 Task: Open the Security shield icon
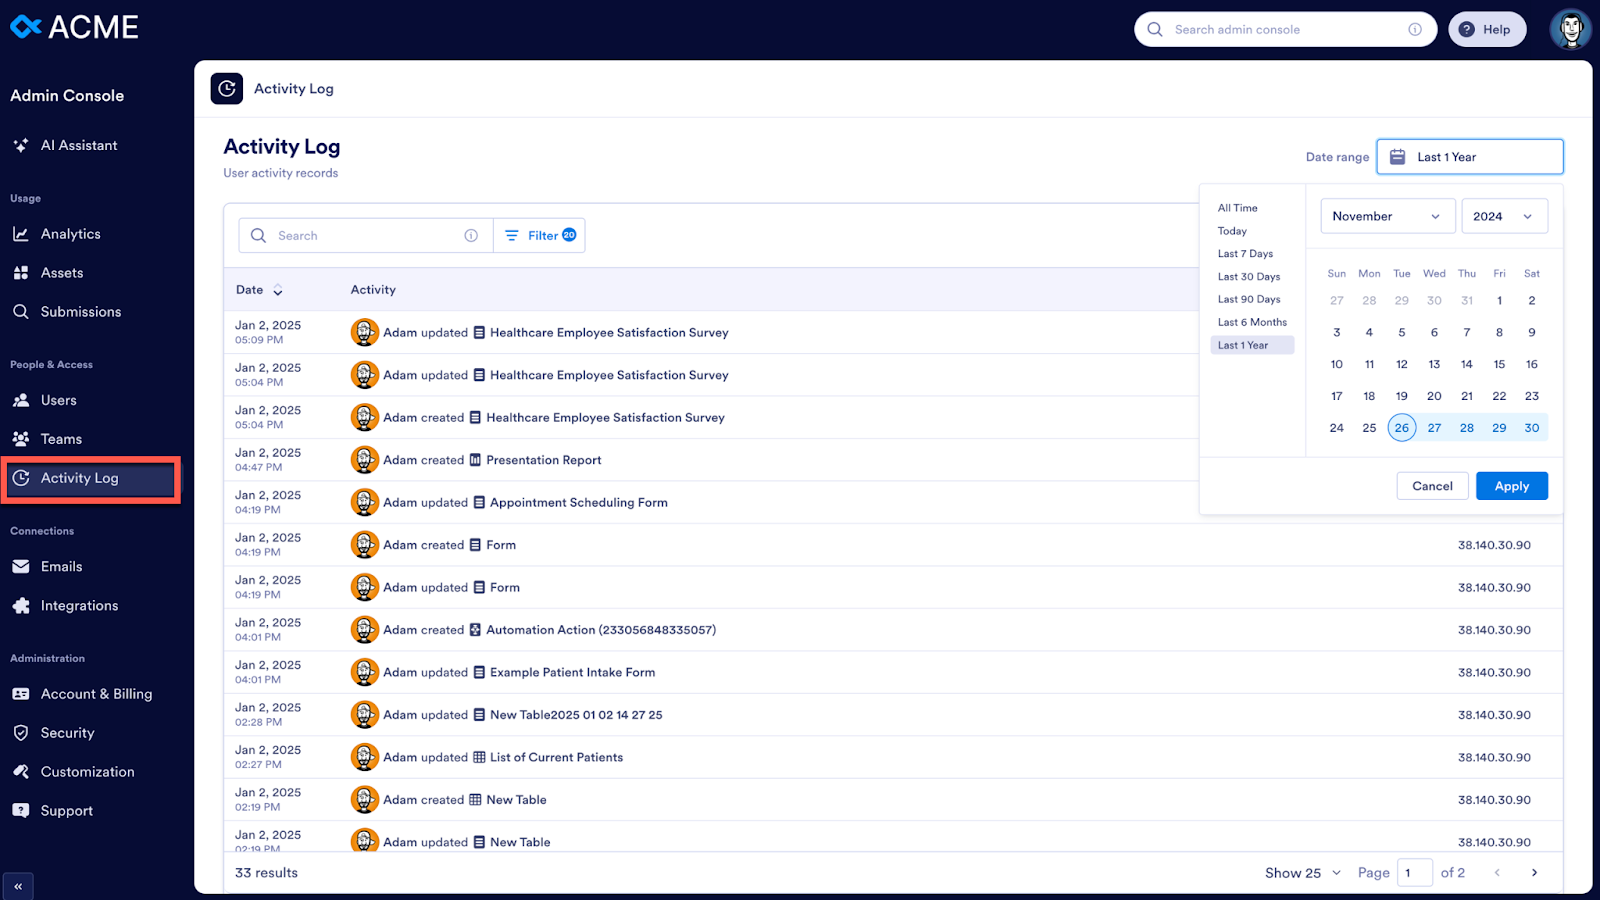(x=20, y=733)
